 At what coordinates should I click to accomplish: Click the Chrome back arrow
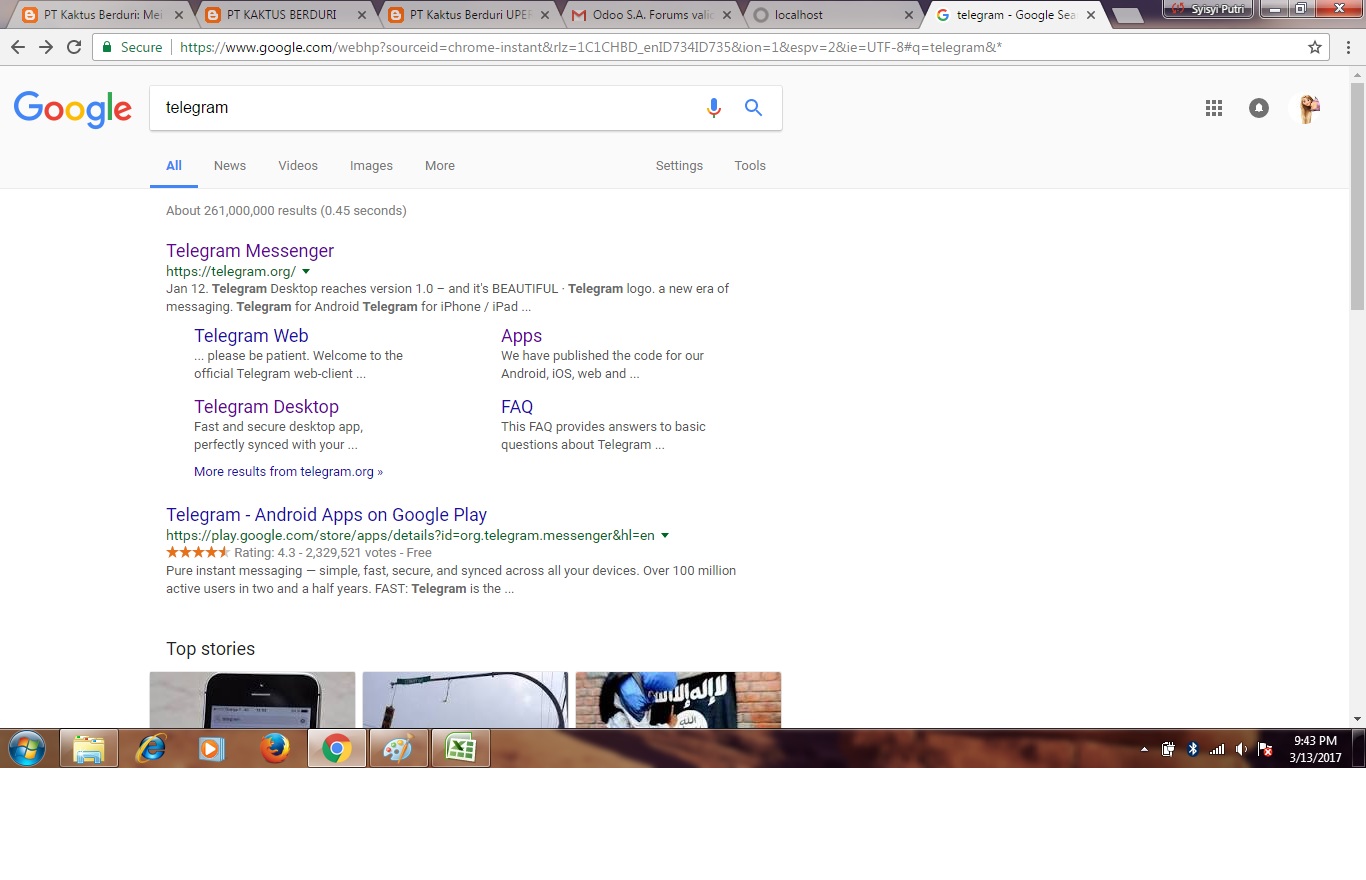[18, 47]
